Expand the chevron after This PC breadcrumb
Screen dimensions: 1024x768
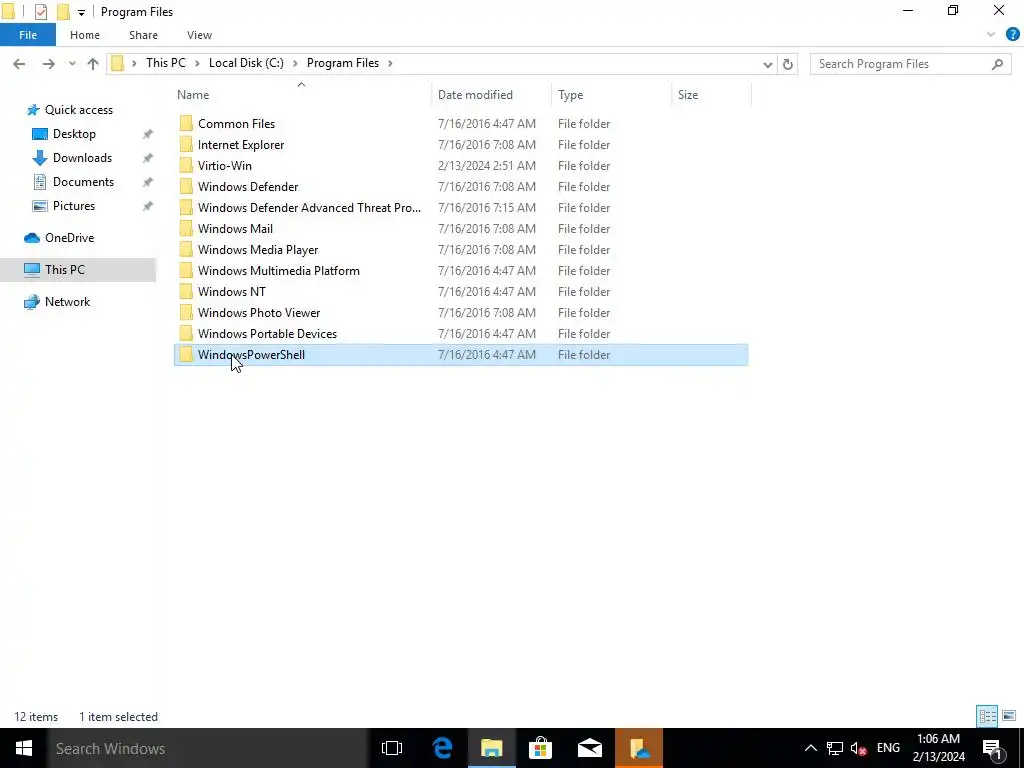197,63
